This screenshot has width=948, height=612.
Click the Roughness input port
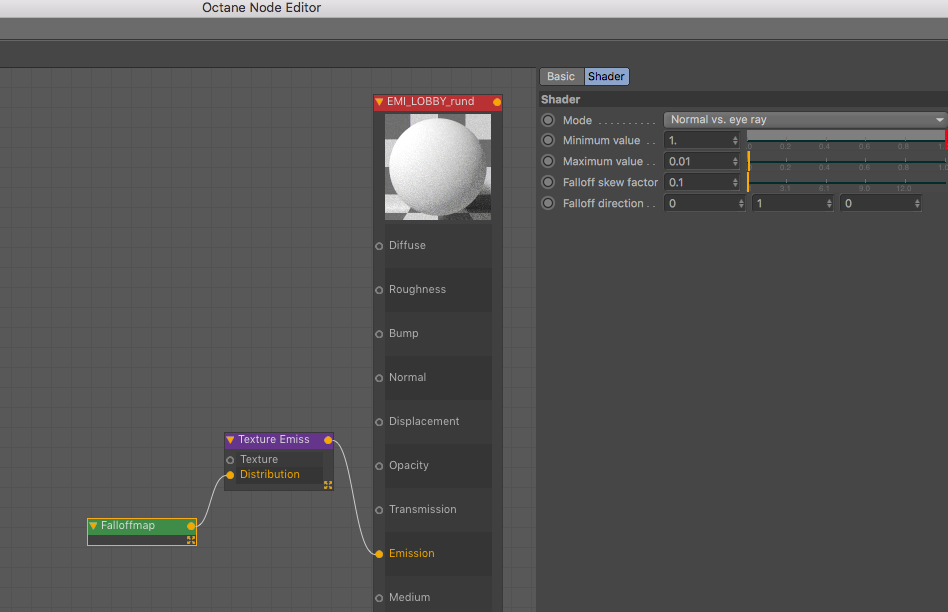(379, 290)
